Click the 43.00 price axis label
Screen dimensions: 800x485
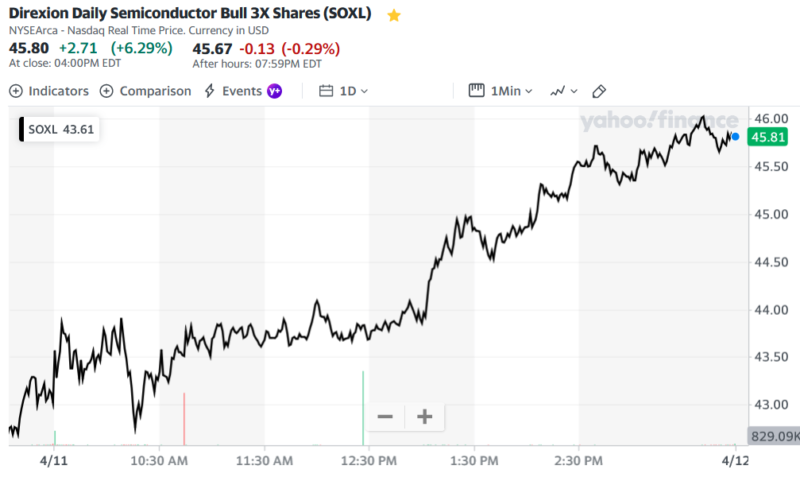pyautogui.click(x=771, y=404)
